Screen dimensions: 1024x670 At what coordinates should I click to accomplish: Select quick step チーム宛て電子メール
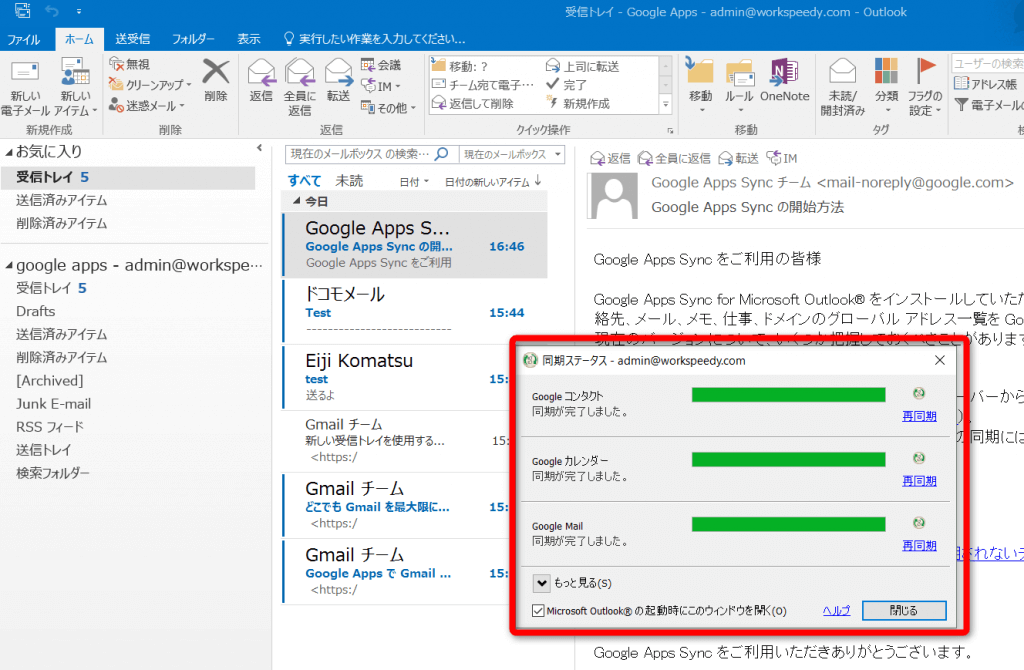pyautogui.click(x=483, y=84)
